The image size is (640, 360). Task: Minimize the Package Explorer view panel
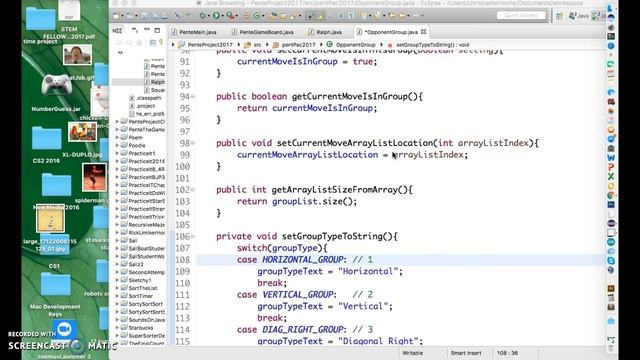147,30
